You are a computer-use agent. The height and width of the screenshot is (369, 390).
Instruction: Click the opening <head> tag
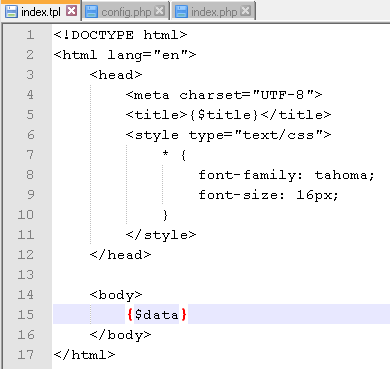click(116, 75)
